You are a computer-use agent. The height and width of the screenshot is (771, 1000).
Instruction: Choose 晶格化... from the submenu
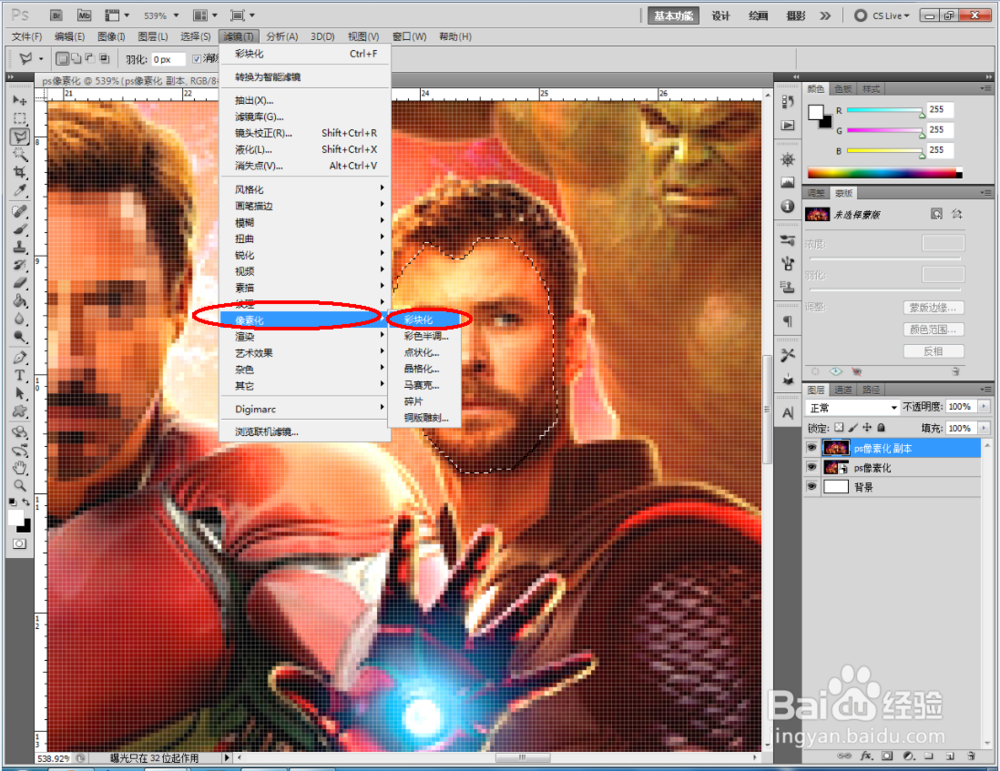click(421, 369)
